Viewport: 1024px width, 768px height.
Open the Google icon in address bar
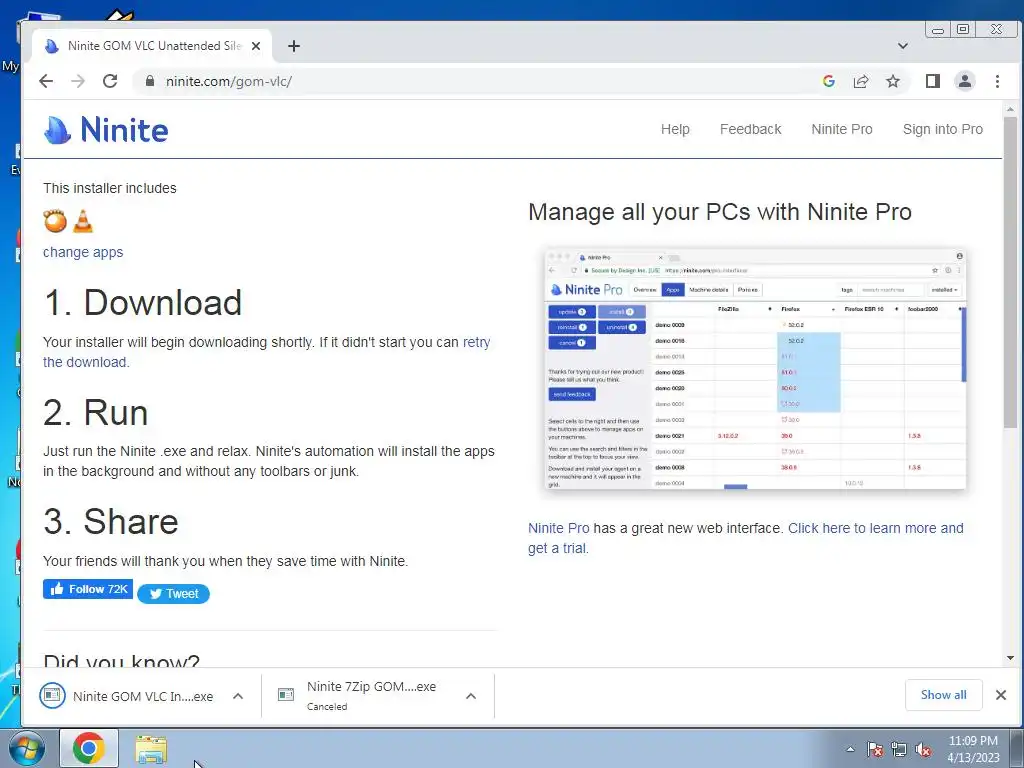829,81
